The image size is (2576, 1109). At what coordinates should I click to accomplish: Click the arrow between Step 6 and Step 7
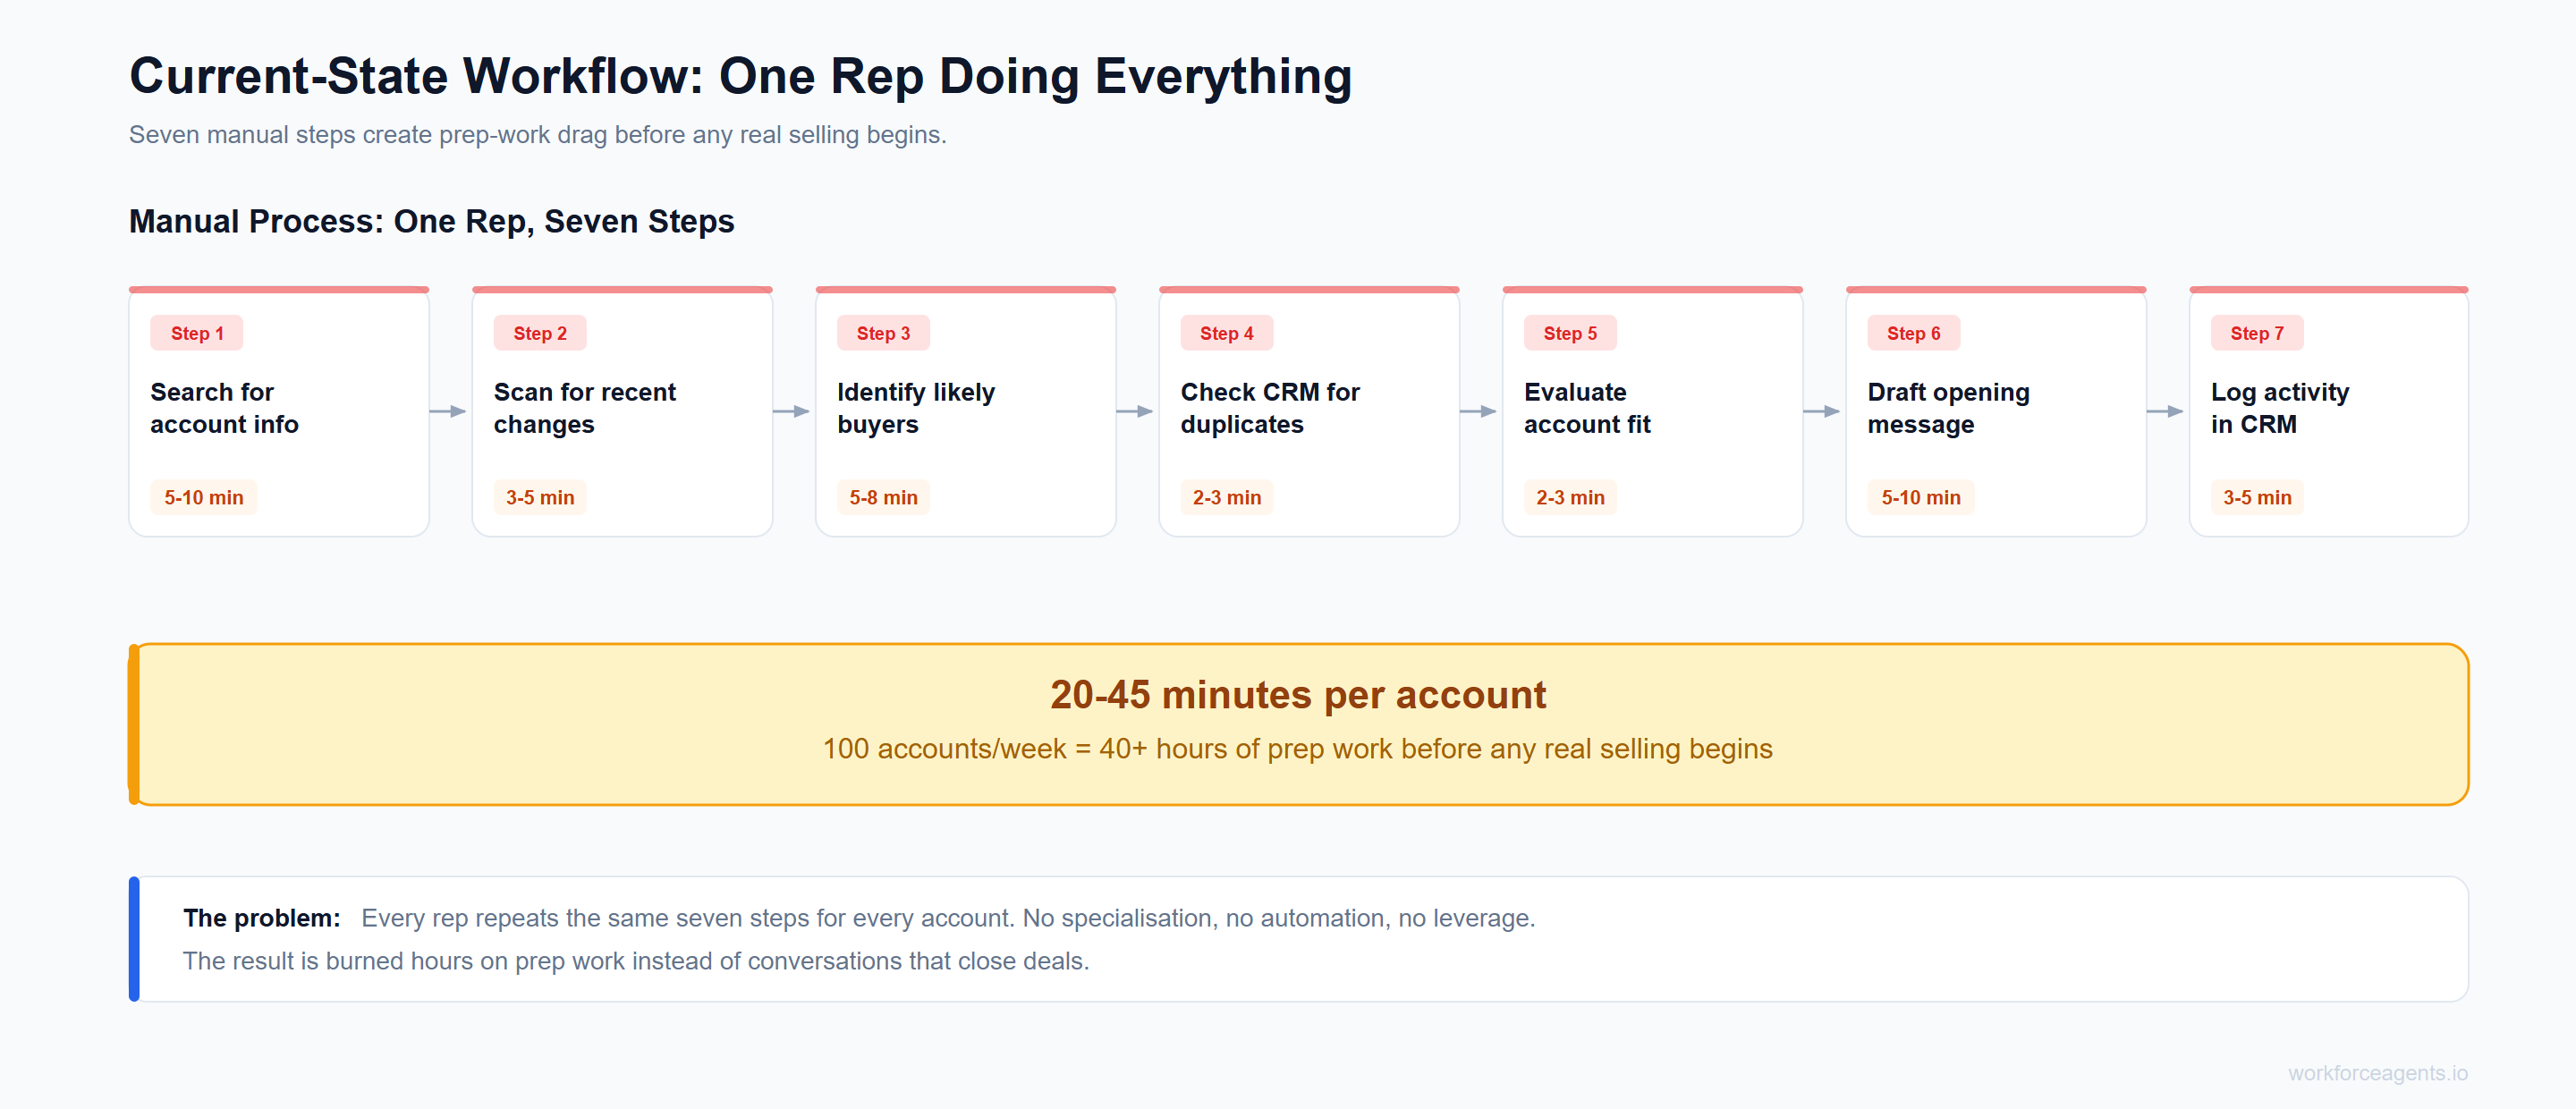pyautogui.click(x=2166, y=411)
